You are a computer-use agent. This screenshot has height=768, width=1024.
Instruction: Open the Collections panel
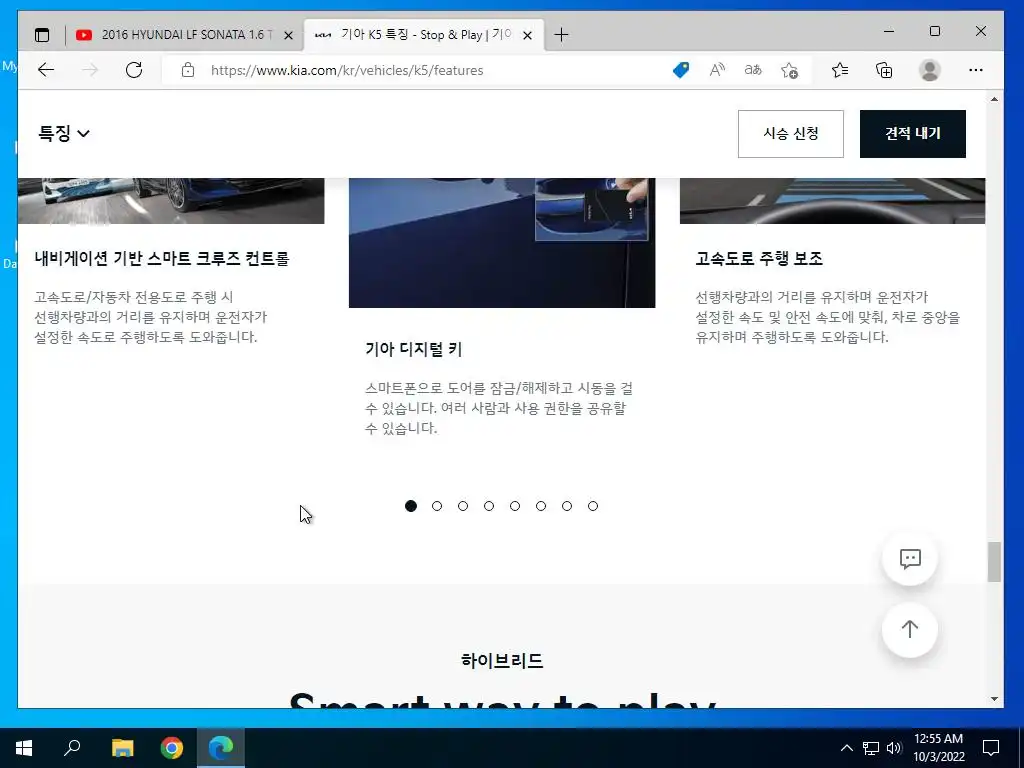pyautogui.click(x=884, y=70)
